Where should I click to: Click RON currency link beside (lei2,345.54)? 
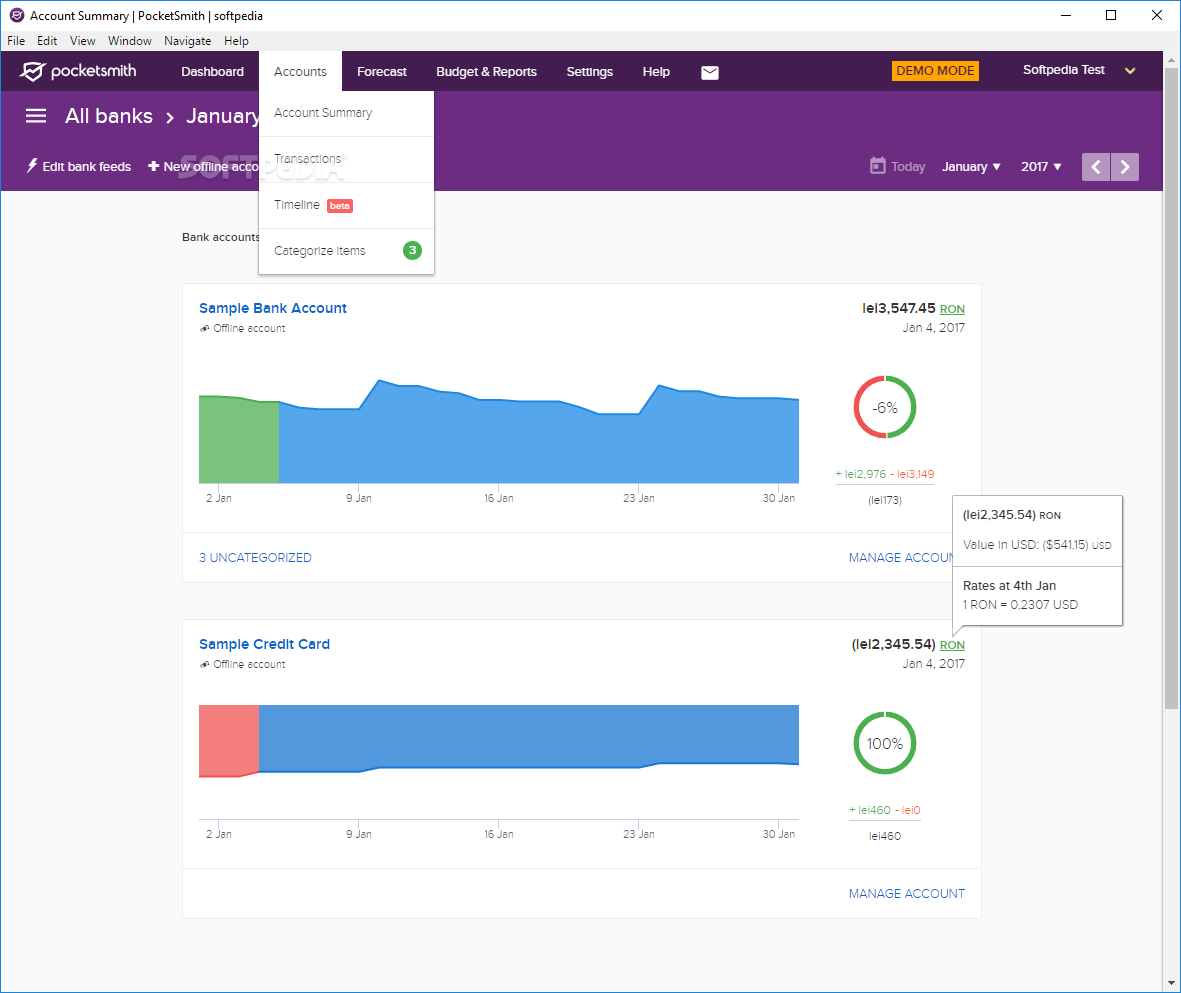952,645
